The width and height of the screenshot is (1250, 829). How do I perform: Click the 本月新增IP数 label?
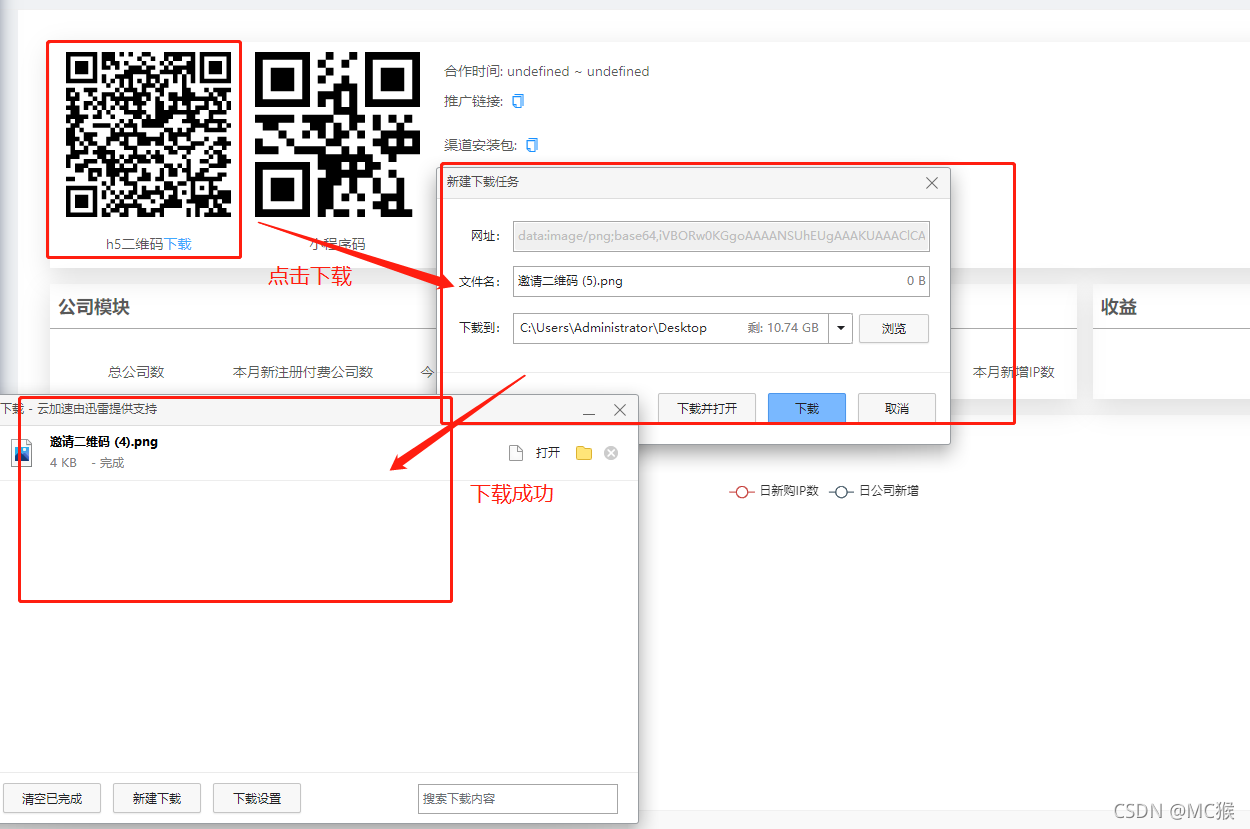coord(1014,372)
